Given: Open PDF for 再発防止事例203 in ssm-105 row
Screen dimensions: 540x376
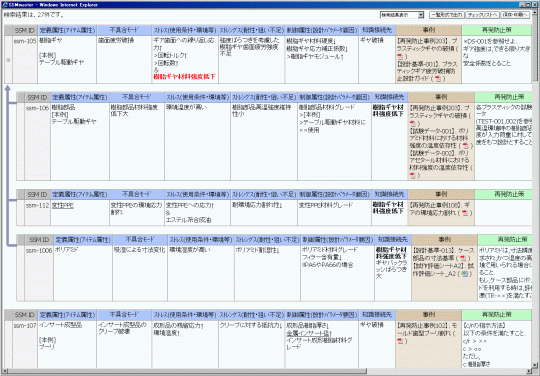Looking at the screenshot, I should pyautogui.click(x=400, y=56).
